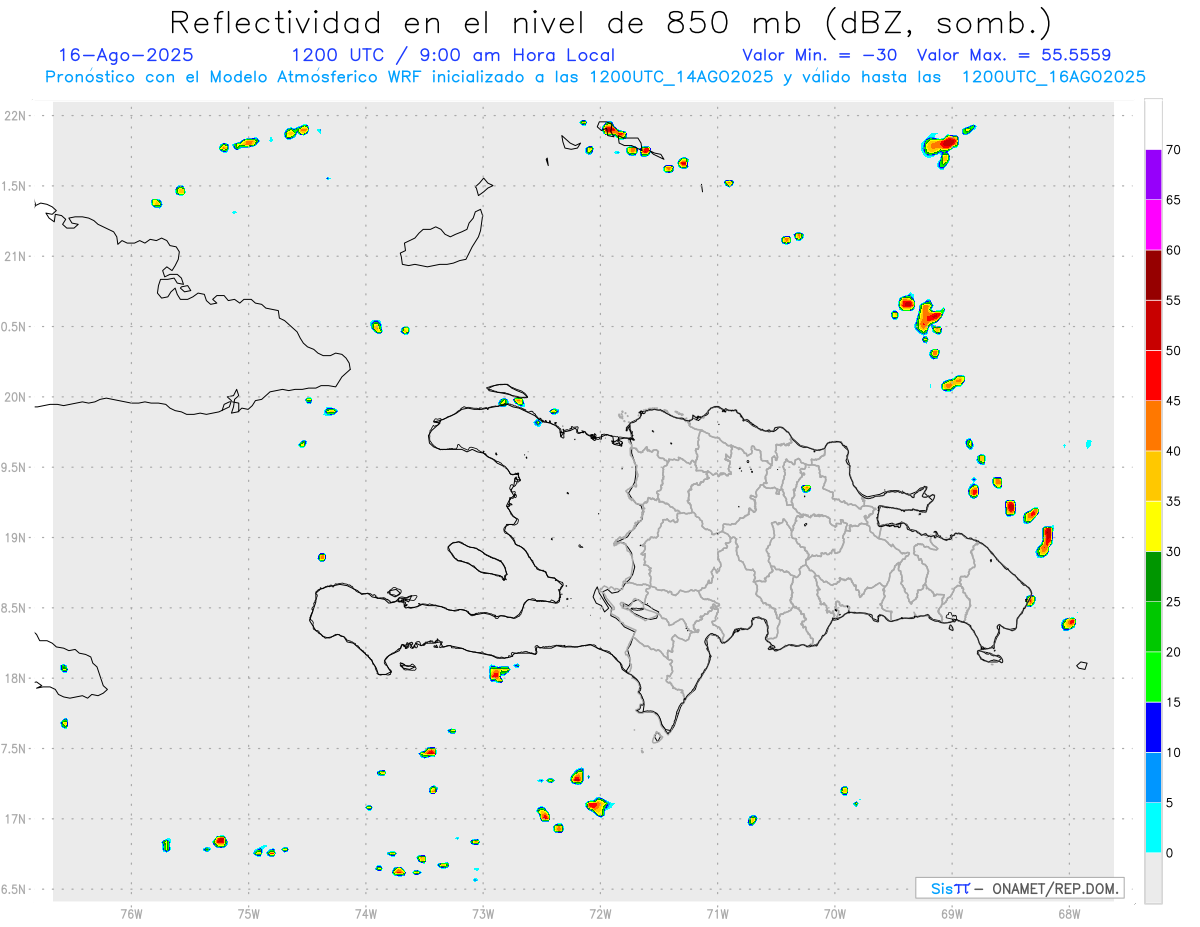The image size is (1200, 927).
Task: Click the purple 65–70 dBZ colorbar segment
Action: [x=1153, y=175]
